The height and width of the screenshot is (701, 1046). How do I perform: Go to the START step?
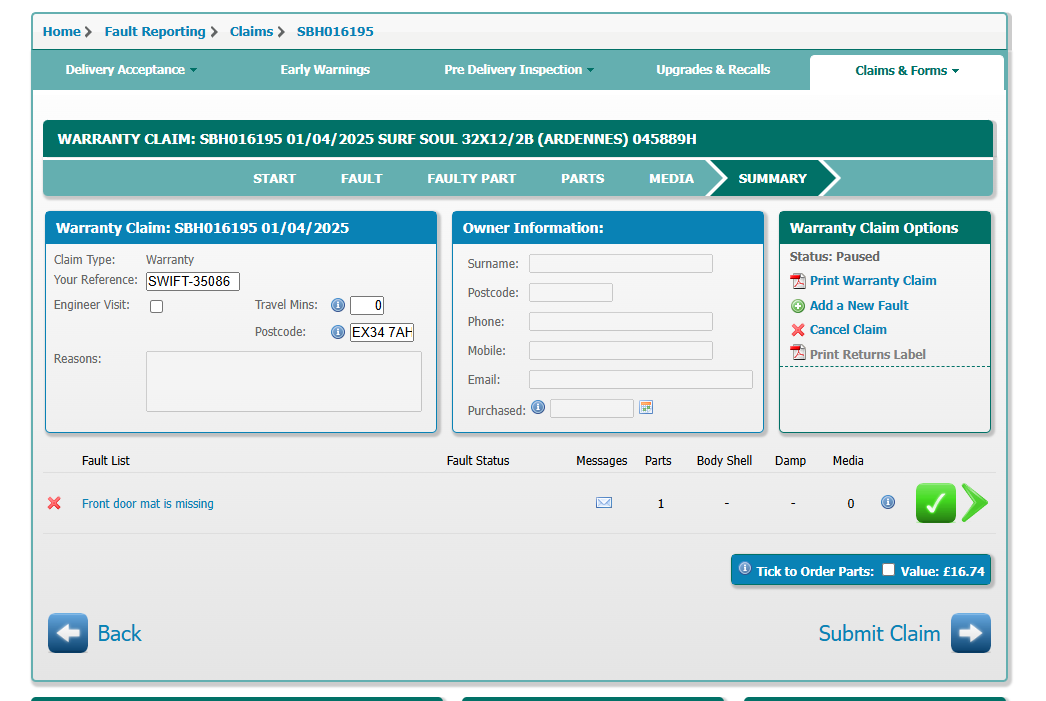[x=274, y=178]
